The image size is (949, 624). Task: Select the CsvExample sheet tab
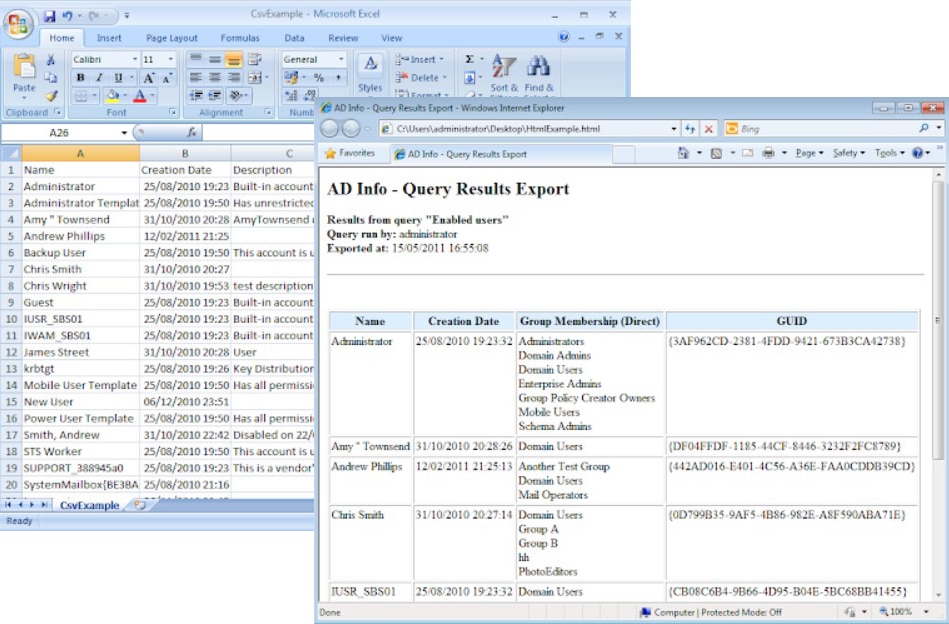coord(90,505)
